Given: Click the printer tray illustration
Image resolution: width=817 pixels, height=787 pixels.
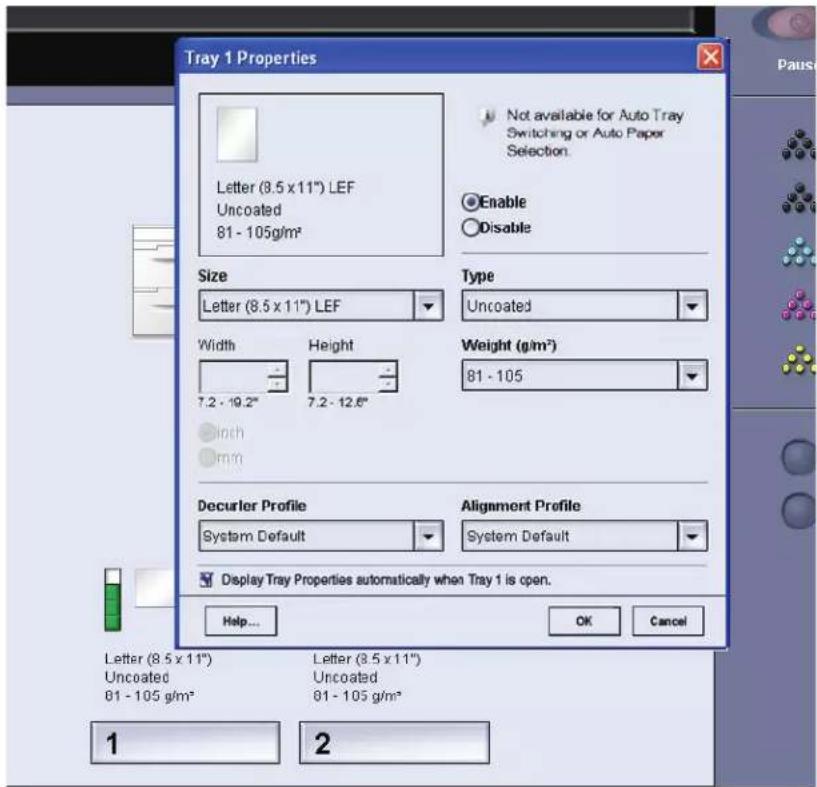Looking at the screenshot, I should click(x=154, y=281).
